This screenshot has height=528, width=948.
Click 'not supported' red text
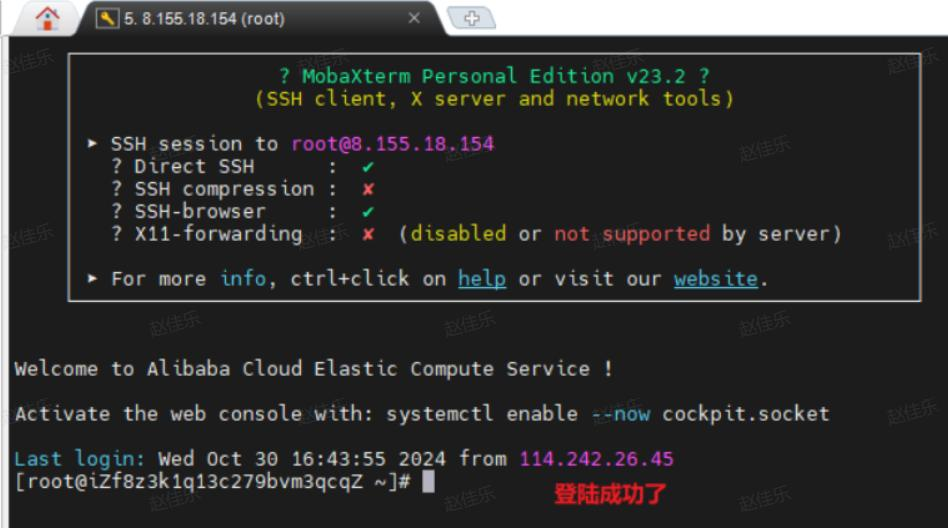click(632, 233)
